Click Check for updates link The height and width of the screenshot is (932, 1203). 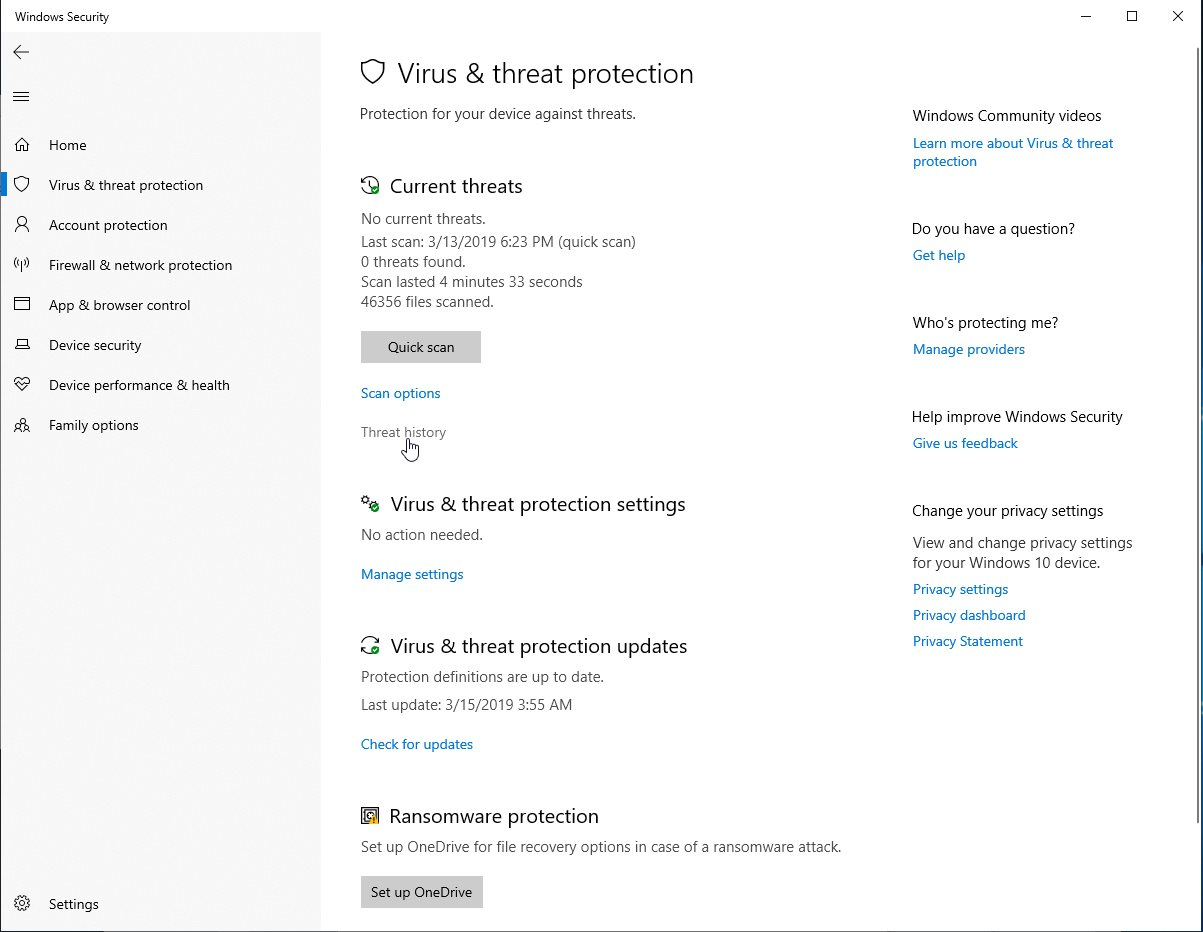pos(417,744)
